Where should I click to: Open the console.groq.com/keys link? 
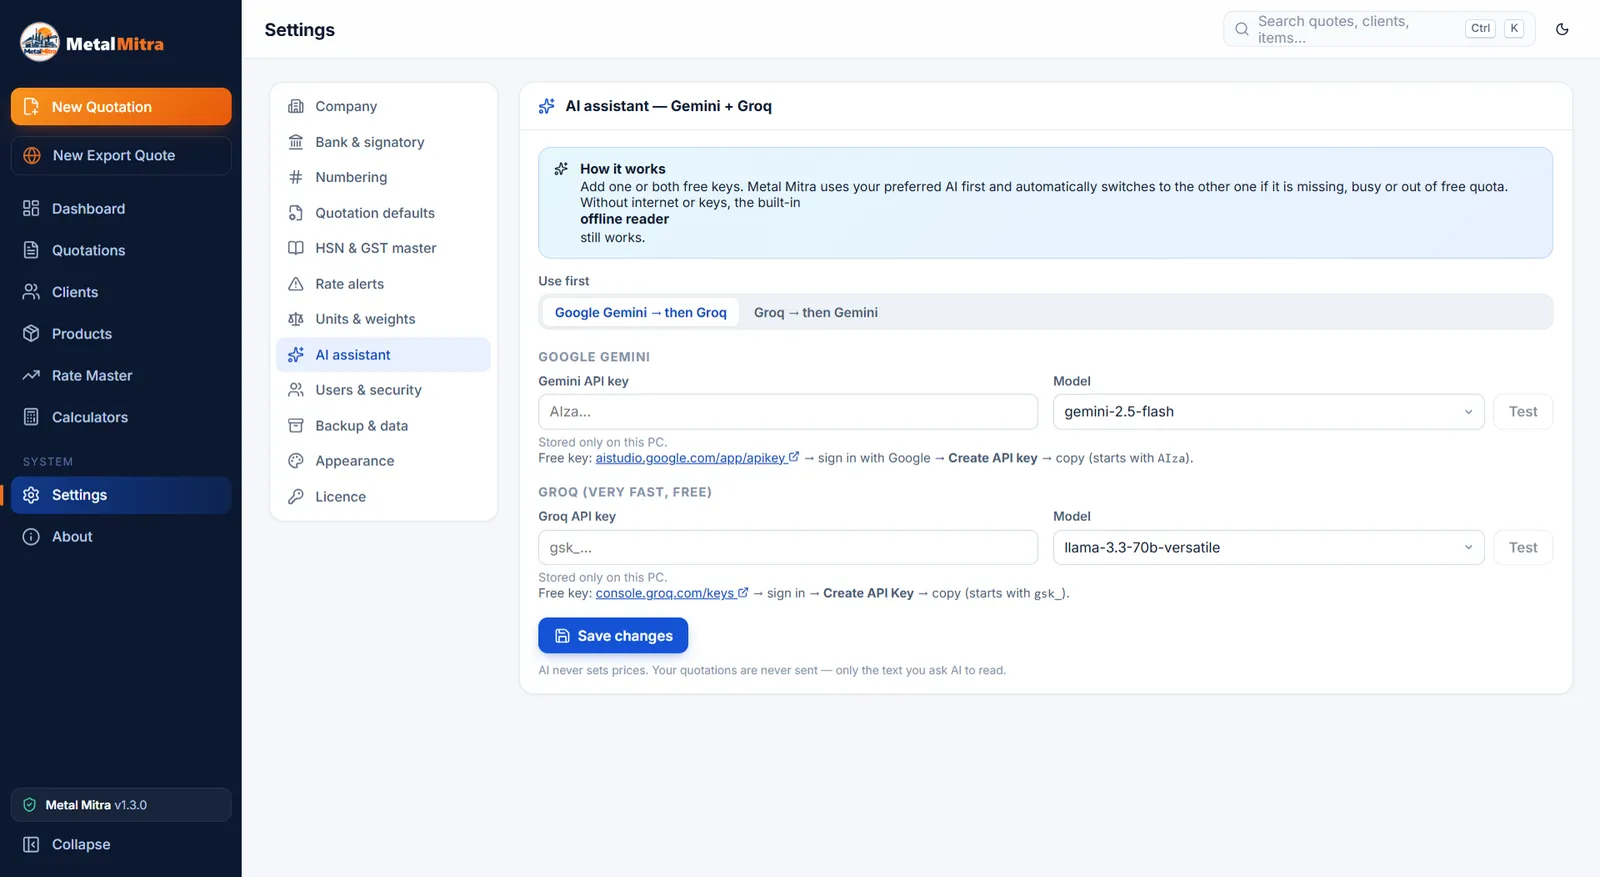pyautogui.click(x=672, y=593)
